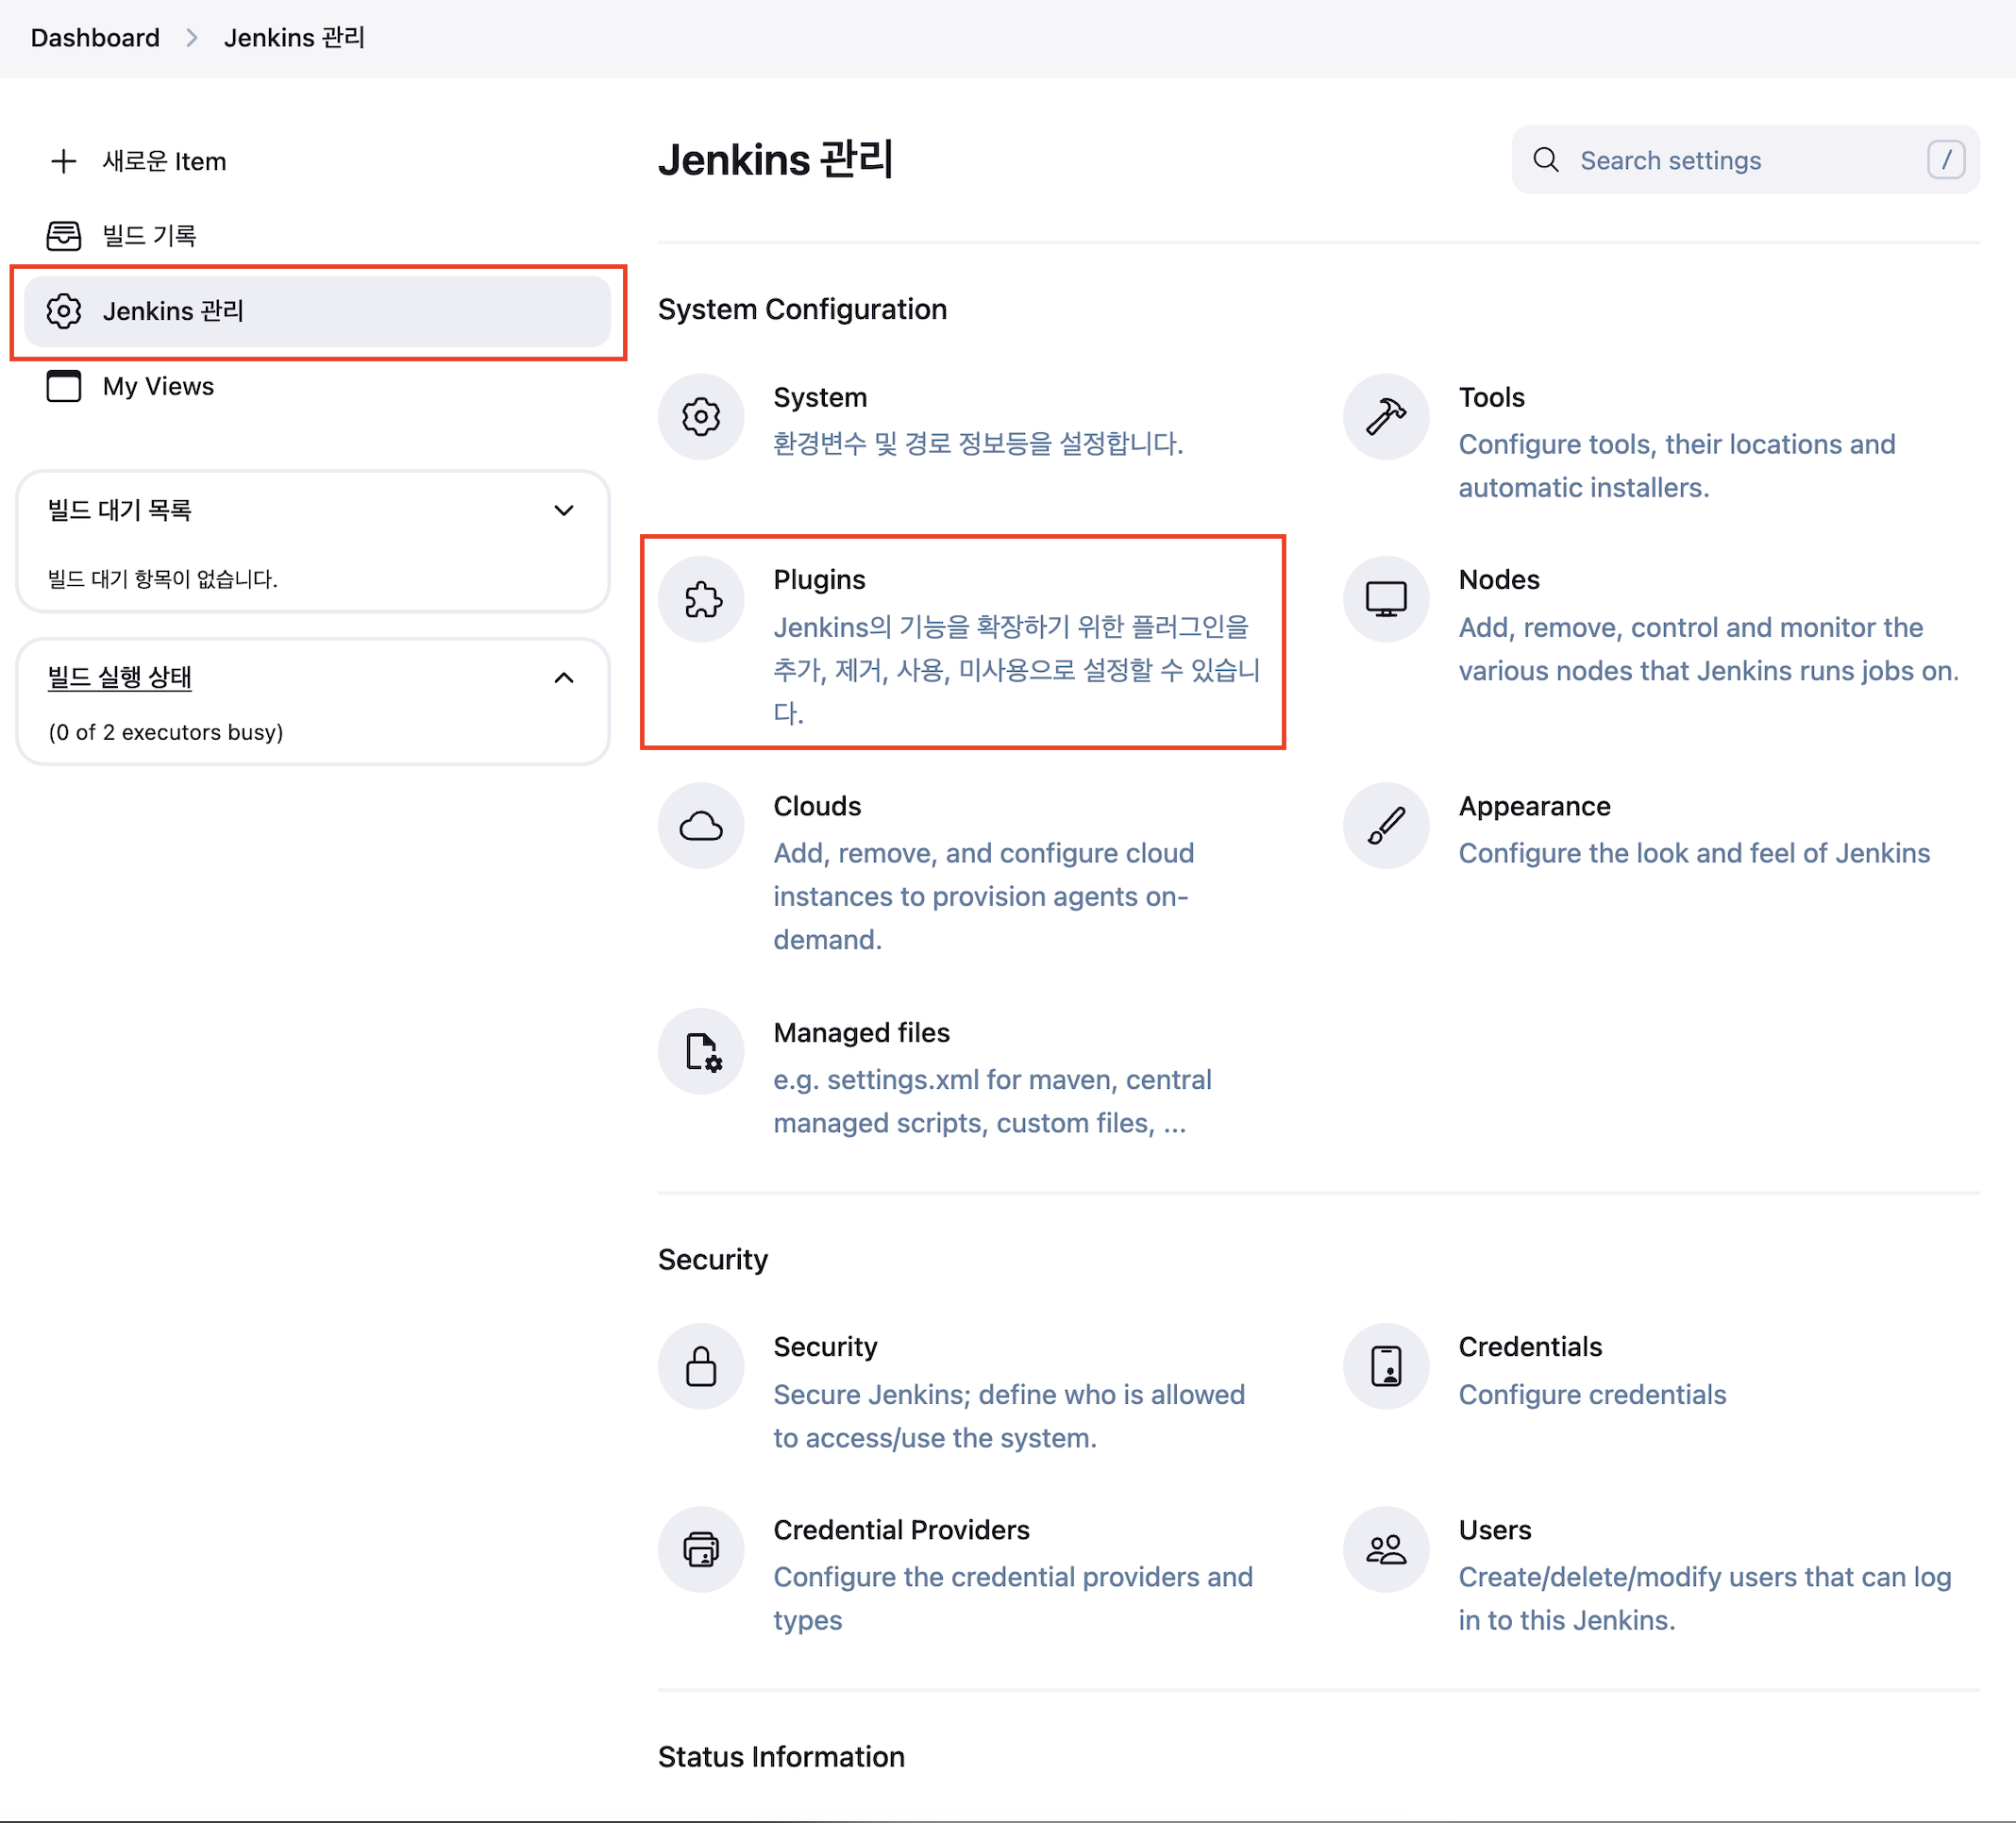The height and width of the screenshot is (1823, 2016).
Task: Click the Plugins puzzle piece icon
Action: point(700,599)
